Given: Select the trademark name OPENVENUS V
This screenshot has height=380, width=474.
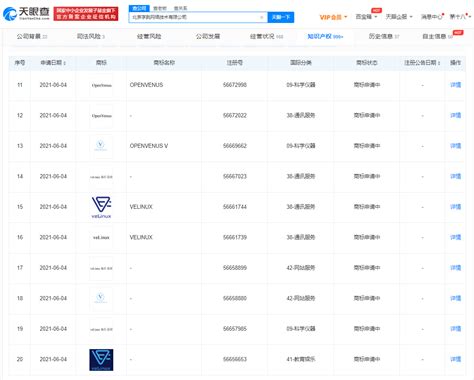Looking at the screenshot, I should (x=149, y=146).
